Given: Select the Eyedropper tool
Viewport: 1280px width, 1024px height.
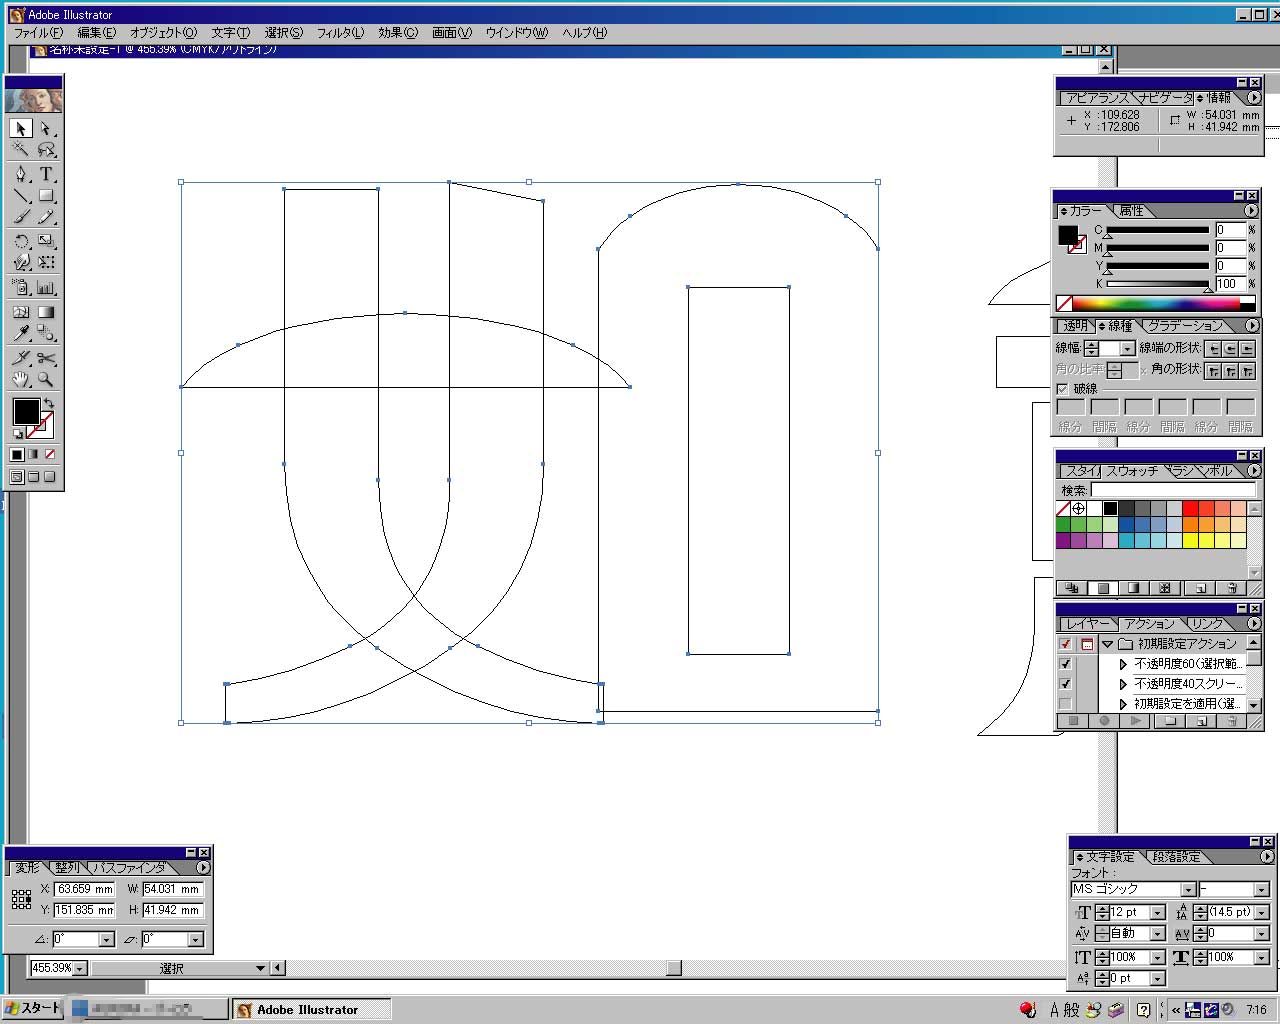Looking at the screenshot, I should point(21,333).
